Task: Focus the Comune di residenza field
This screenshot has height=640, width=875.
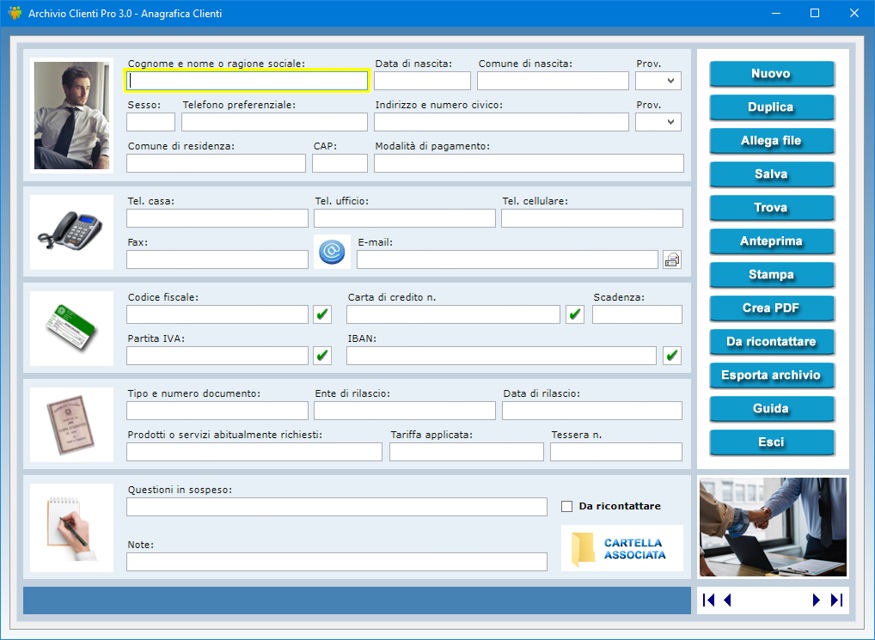Action: pyautogui.click(x=216, y=163)
